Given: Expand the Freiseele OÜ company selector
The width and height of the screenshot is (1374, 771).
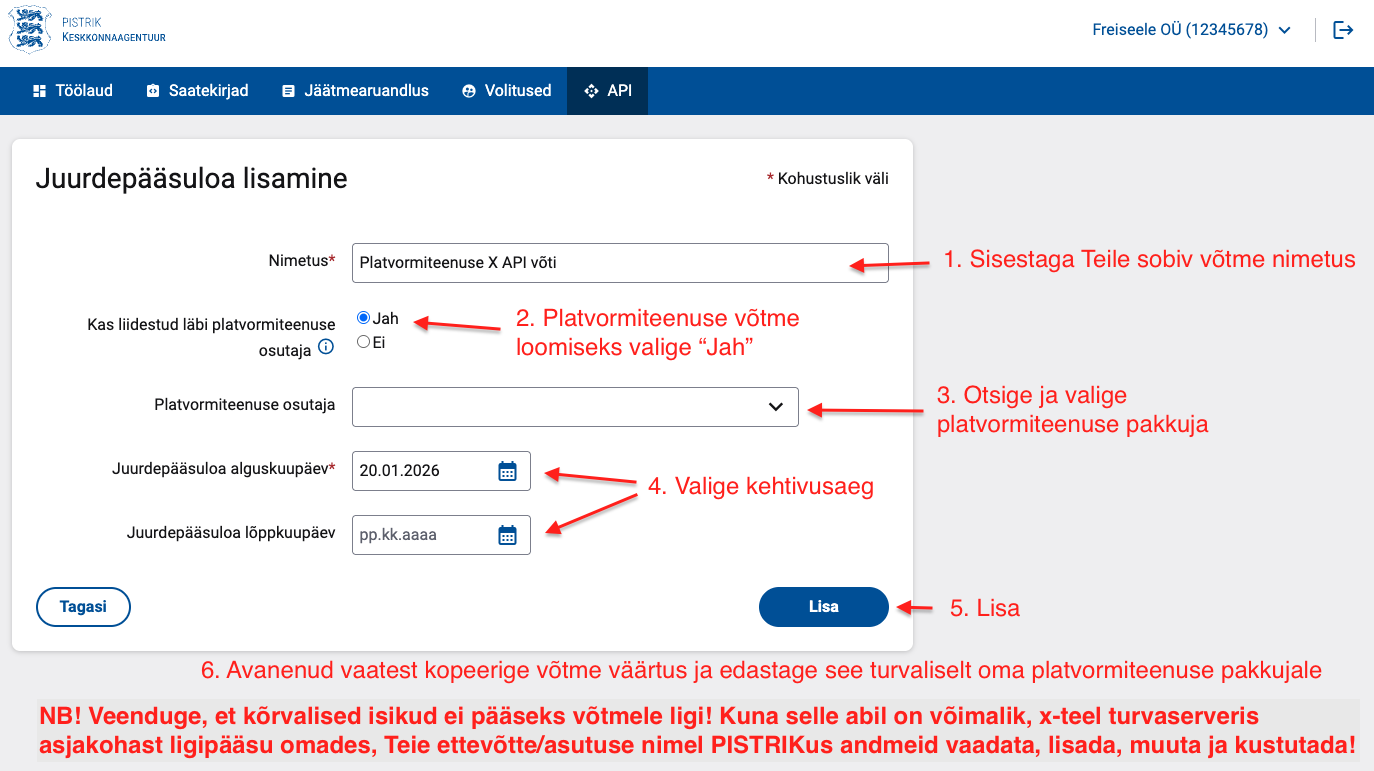Looking at the screenshot, I should (x=1191, y=30).
